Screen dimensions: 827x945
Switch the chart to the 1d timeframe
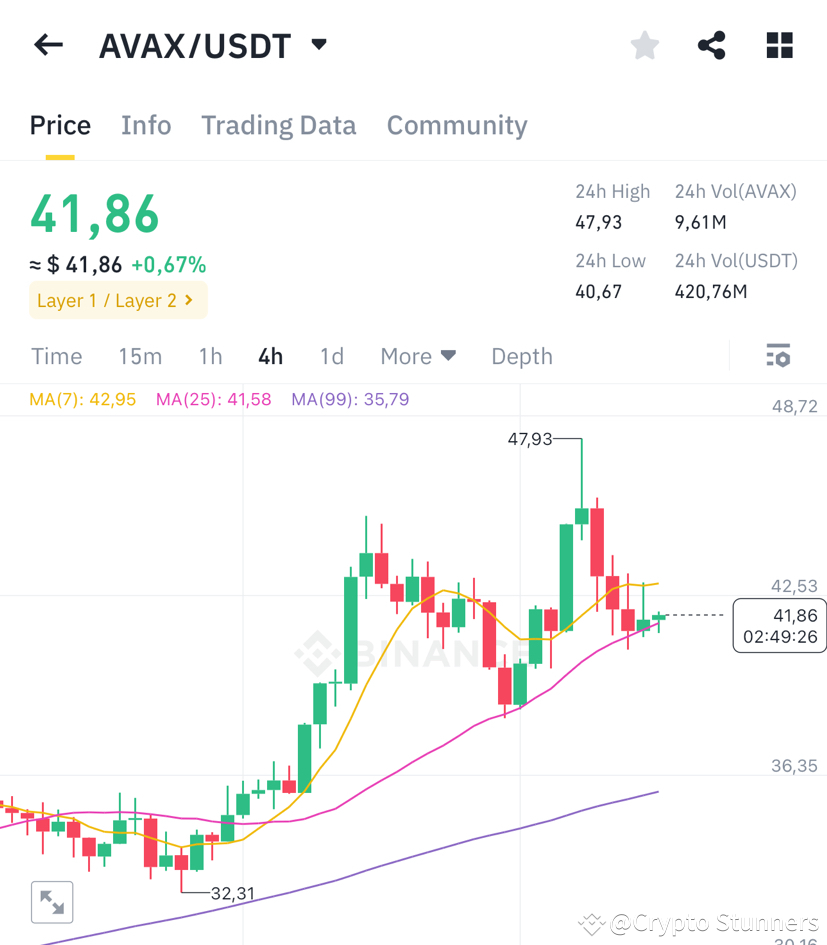point(331,356)
